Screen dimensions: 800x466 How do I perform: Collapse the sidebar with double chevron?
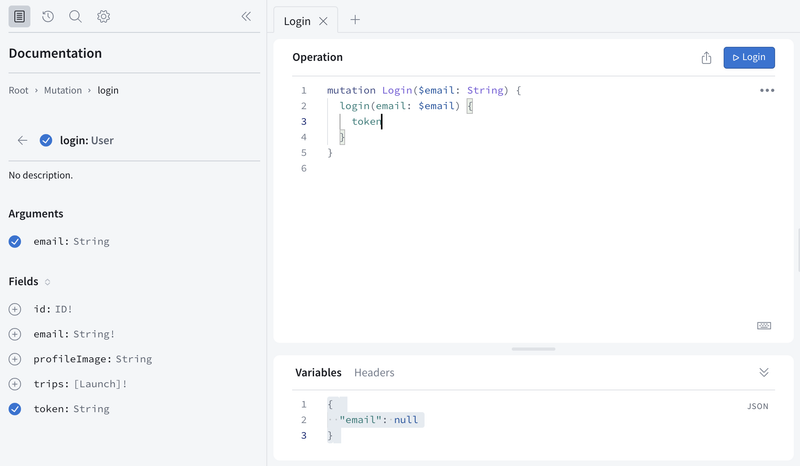(246, 16)
